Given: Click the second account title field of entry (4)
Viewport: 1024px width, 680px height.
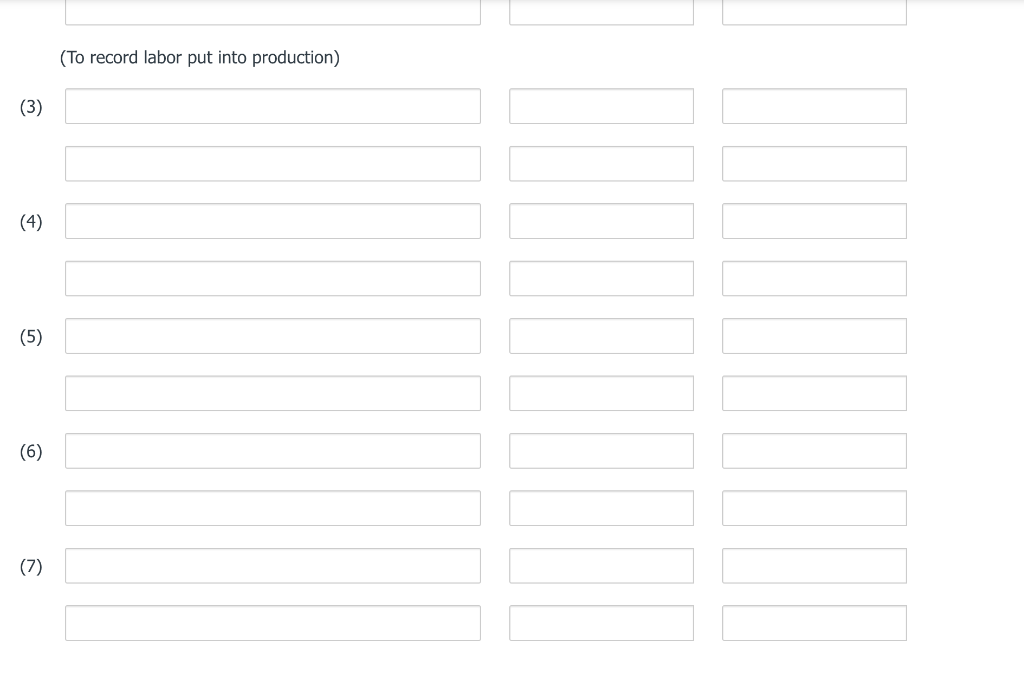Looking at the screenshot, I should pos(272,278).
